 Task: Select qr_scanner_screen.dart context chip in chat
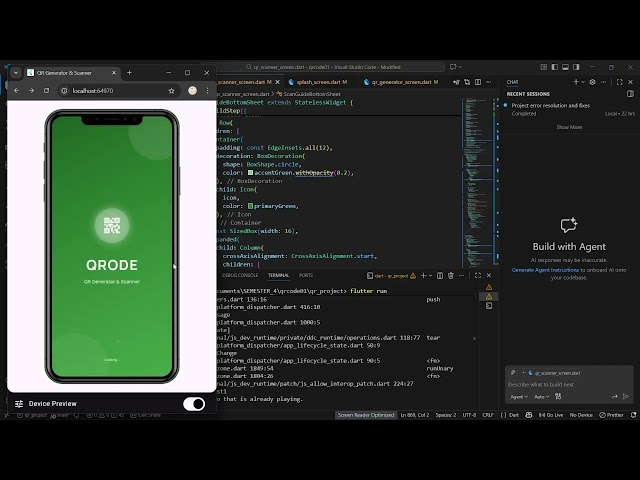(551, 373)
